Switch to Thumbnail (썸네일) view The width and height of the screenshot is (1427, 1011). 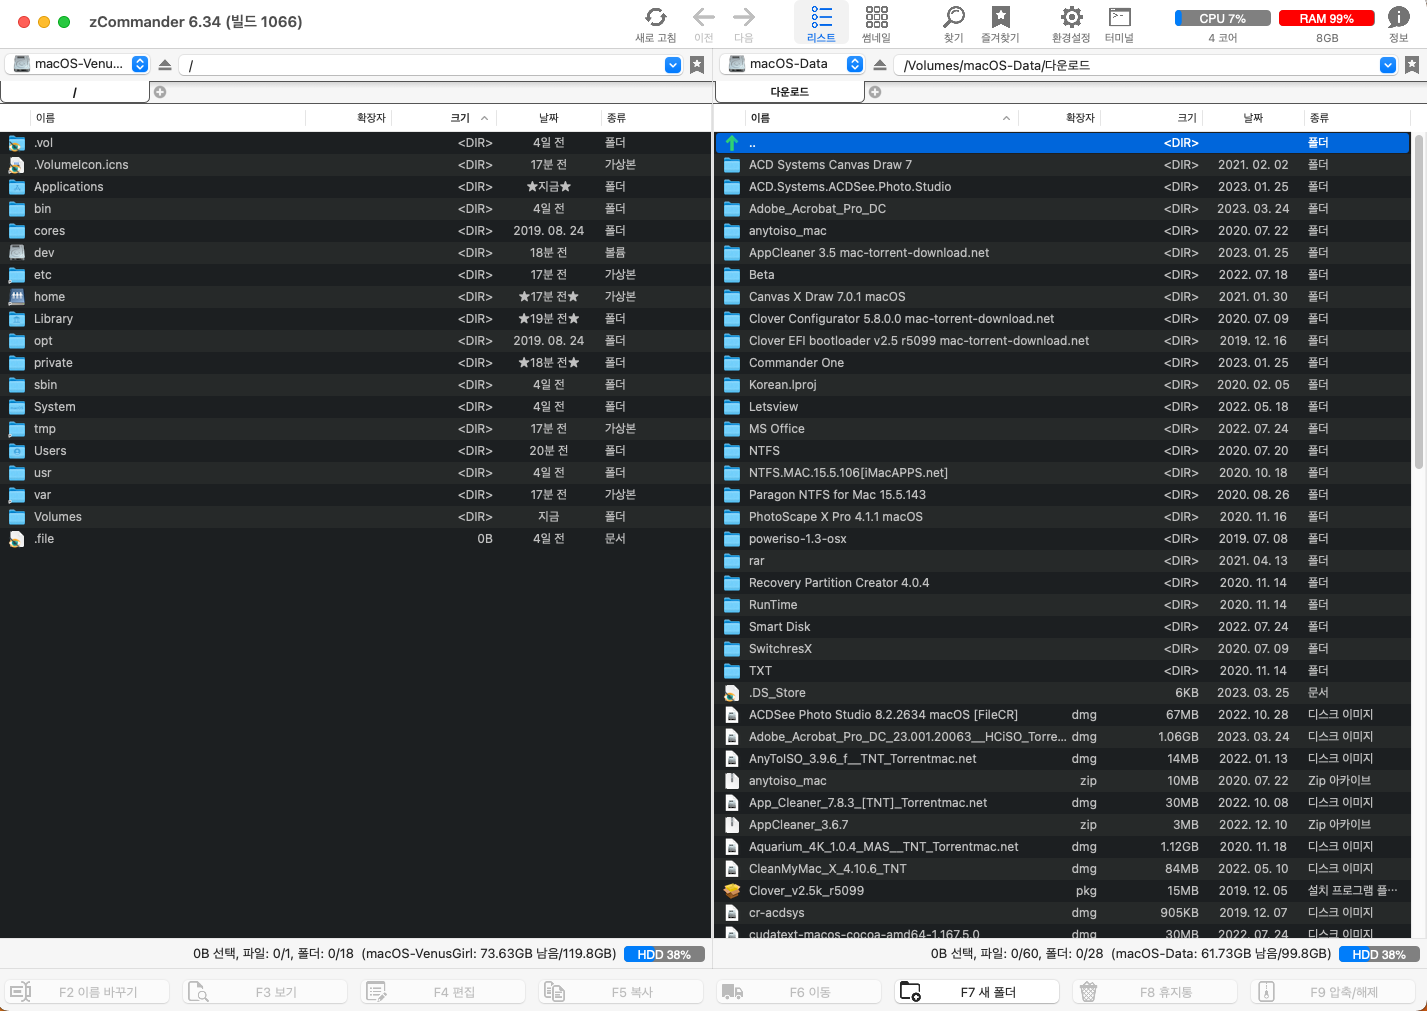pyautogui.click(x=876, y=24)
